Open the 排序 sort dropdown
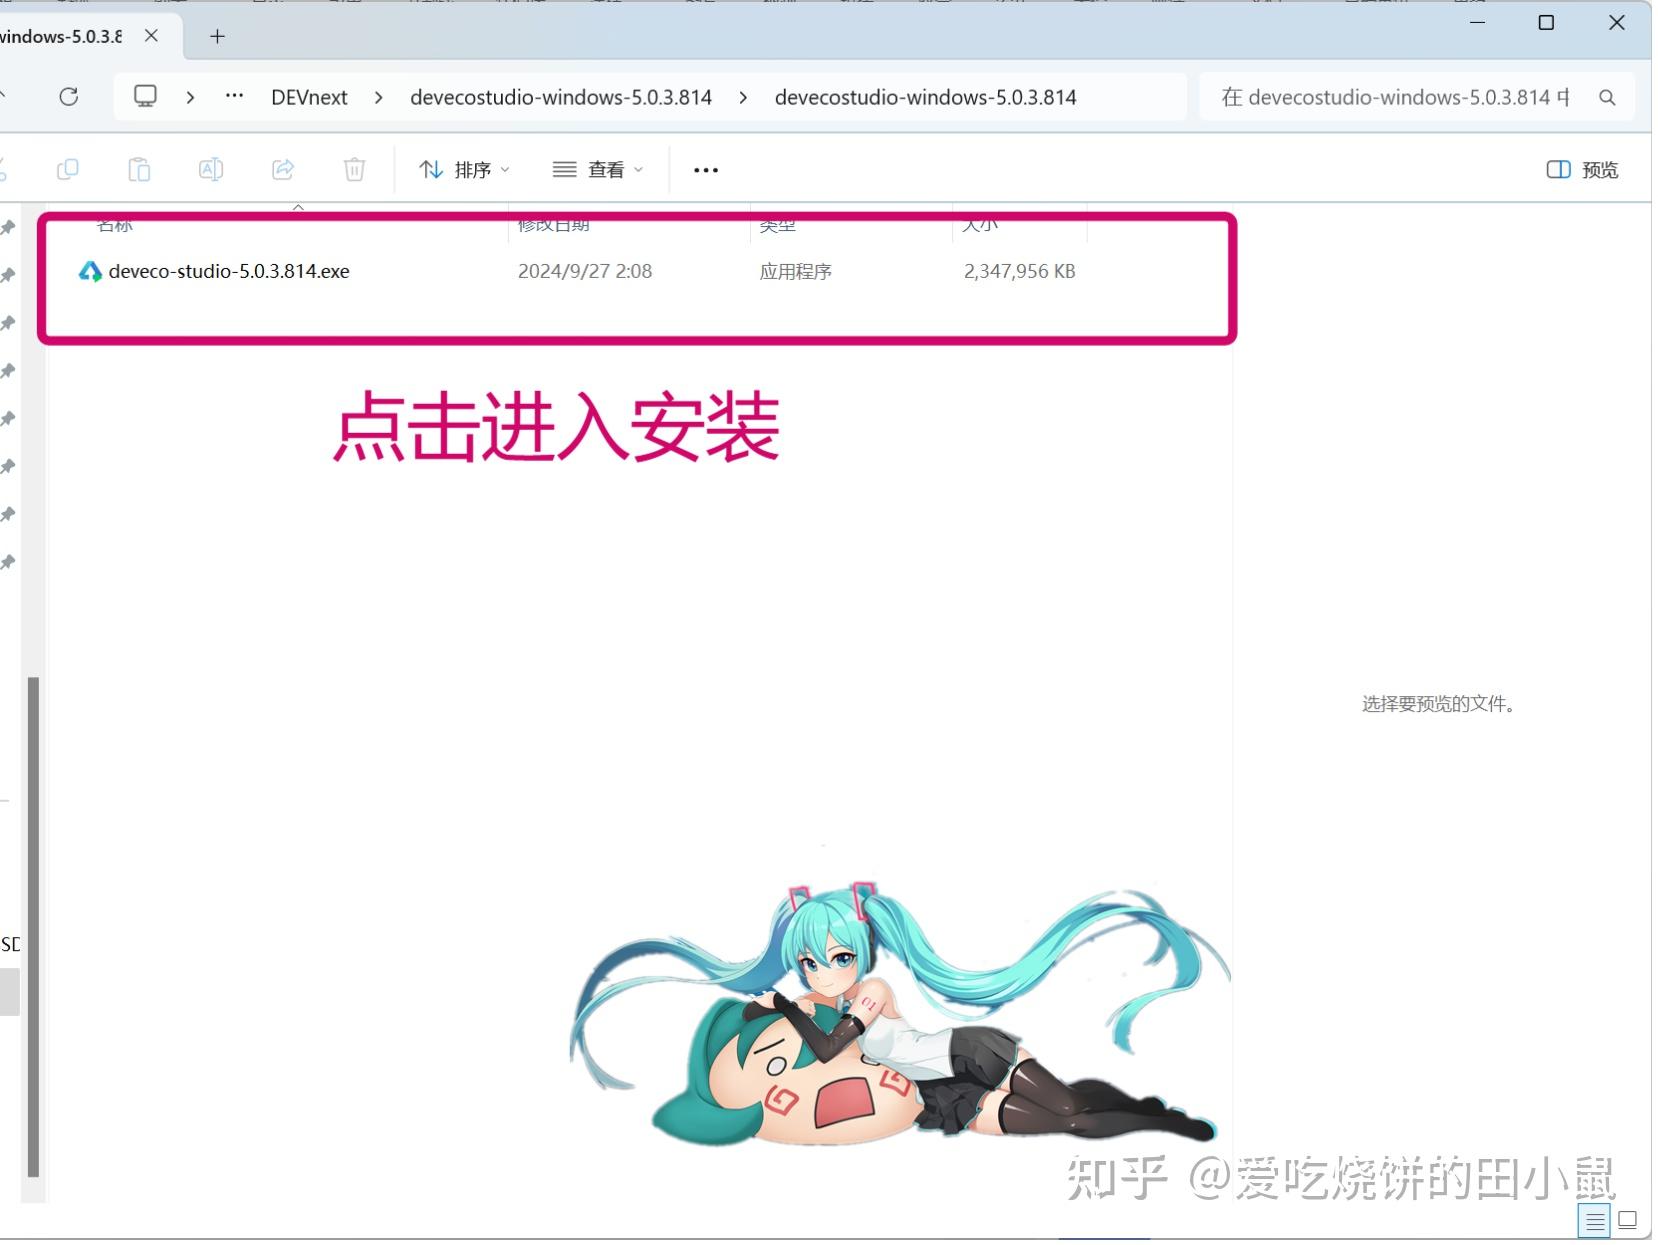1658x1245 pixels. [x=463, y=169]
